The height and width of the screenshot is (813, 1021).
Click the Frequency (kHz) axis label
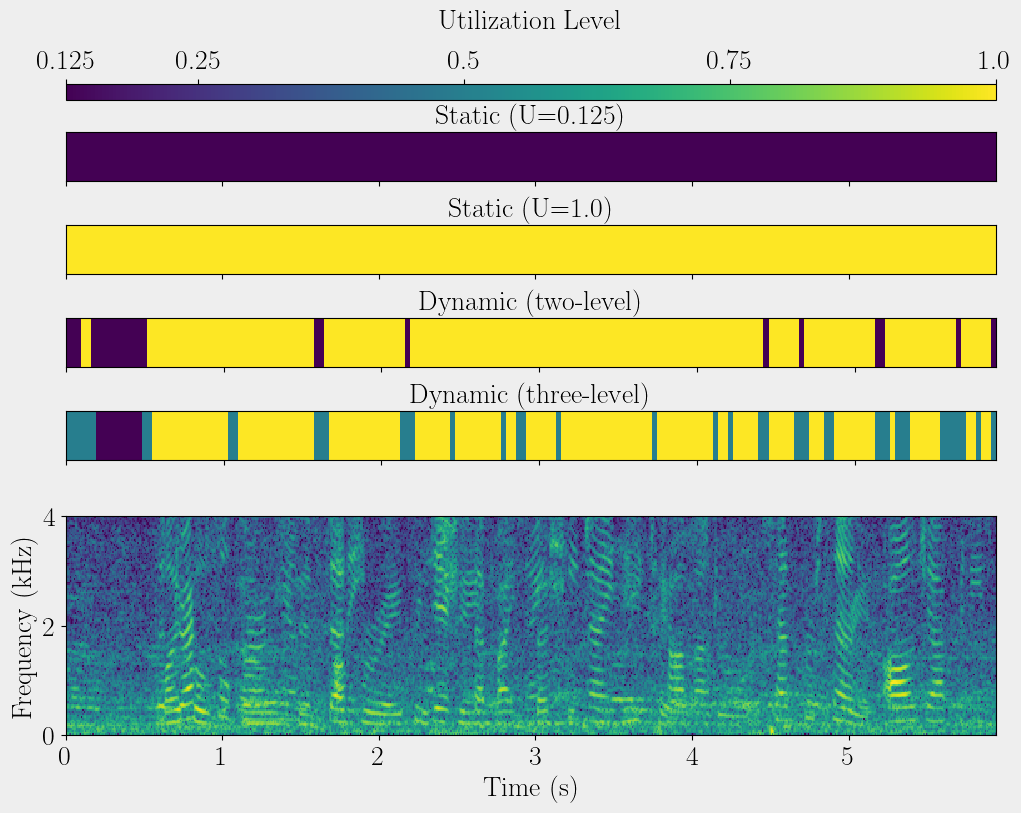(x=23, y=626)
